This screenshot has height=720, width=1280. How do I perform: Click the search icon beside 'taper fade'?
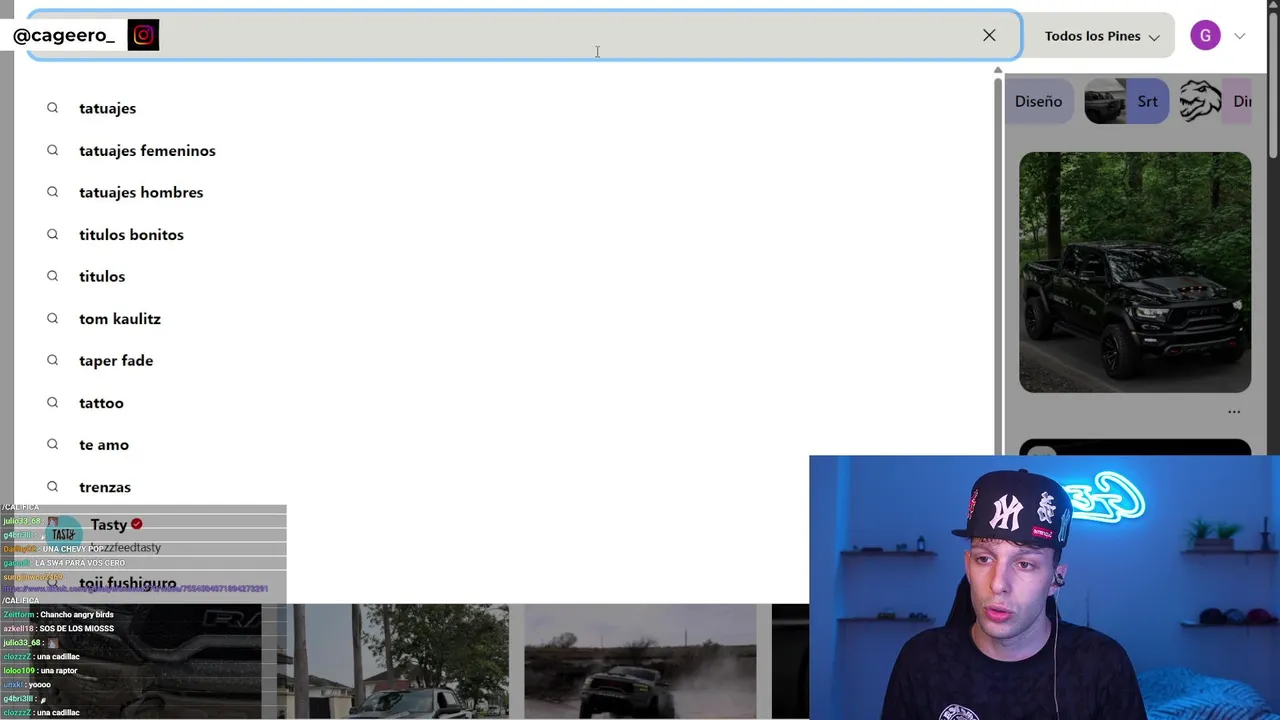(52, 360)
